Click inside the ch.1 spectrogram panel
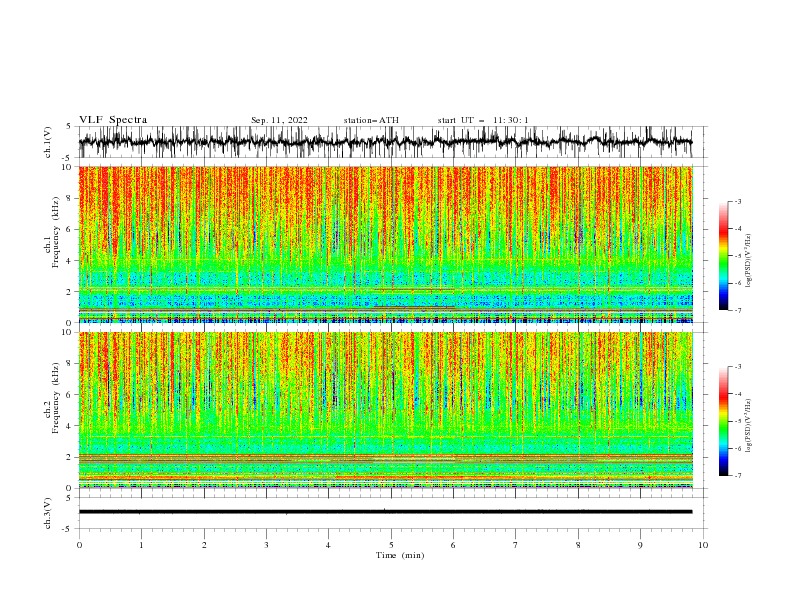Image resolution: width=792 pixels, height=612 pixels. pos(385,244)
